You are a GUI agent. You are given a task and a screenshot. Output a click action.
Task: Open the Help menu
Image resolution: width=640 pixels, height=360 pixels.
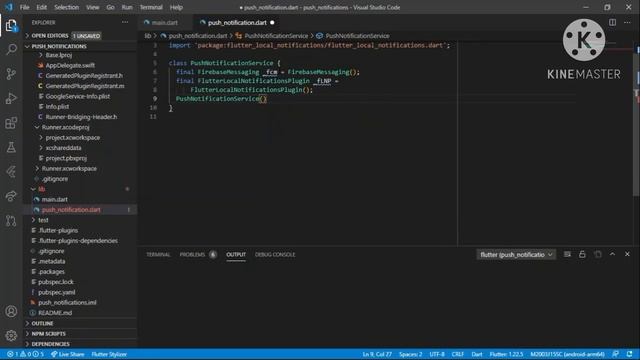coord(176,7)
